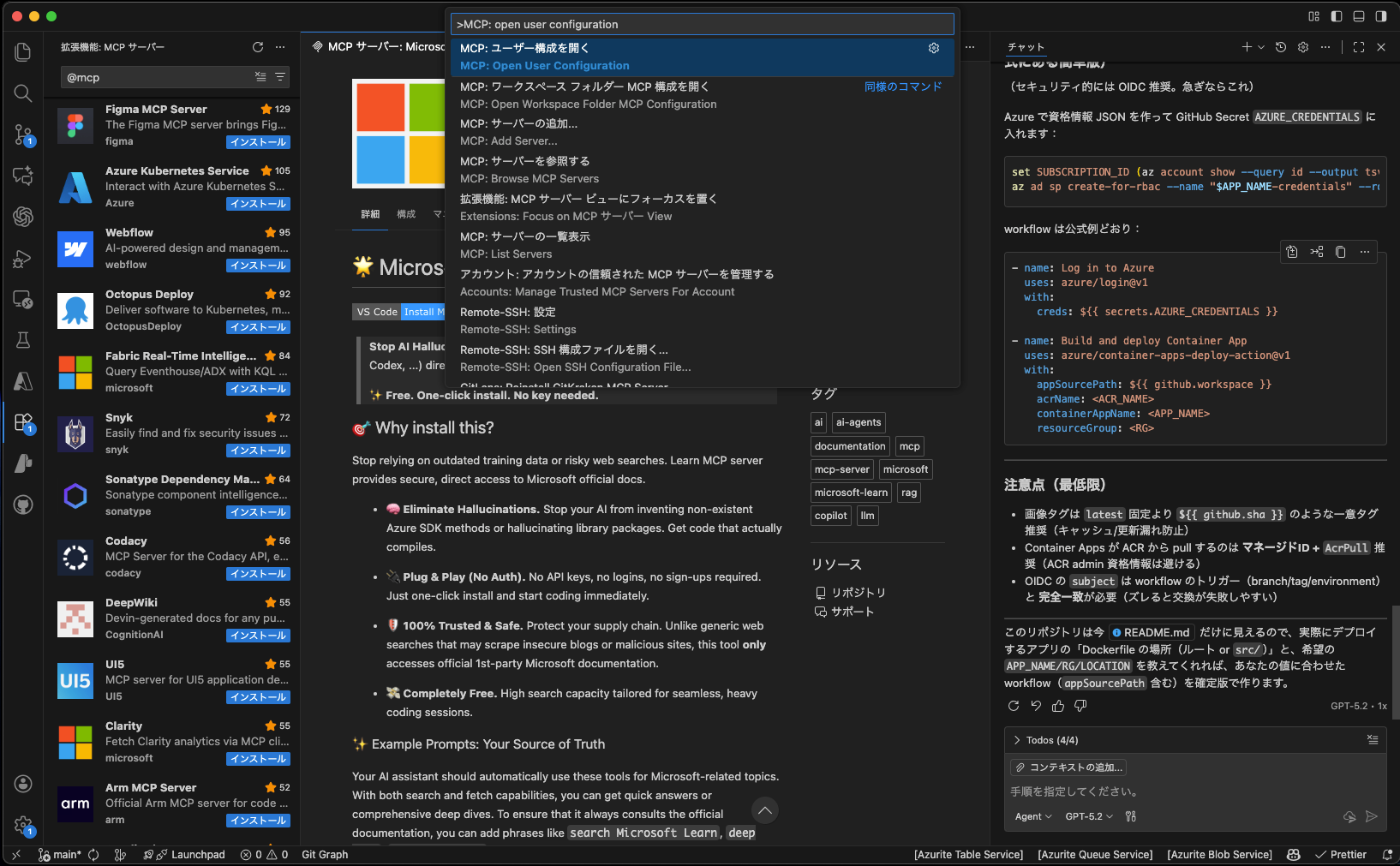Open the Search view in activity bar
Screen dimensions: 1400x866
pyautogui.click(x=22, y=93)
